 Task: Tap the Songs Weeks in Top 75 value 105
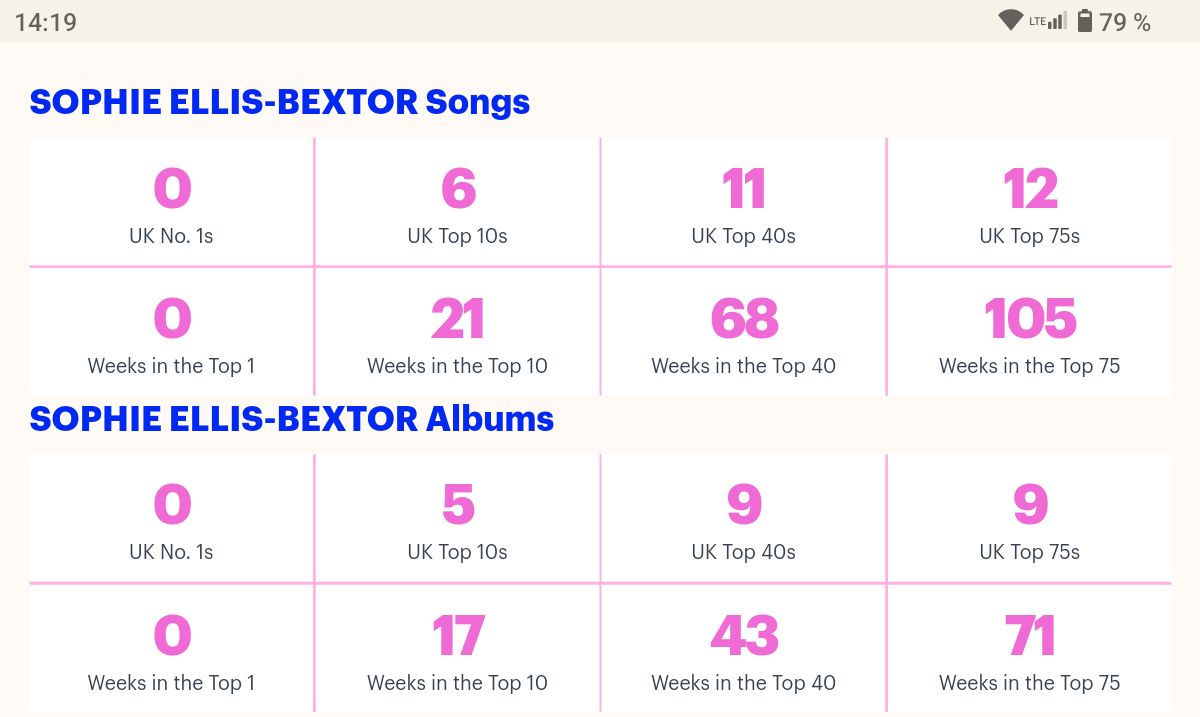[1030, 319]
